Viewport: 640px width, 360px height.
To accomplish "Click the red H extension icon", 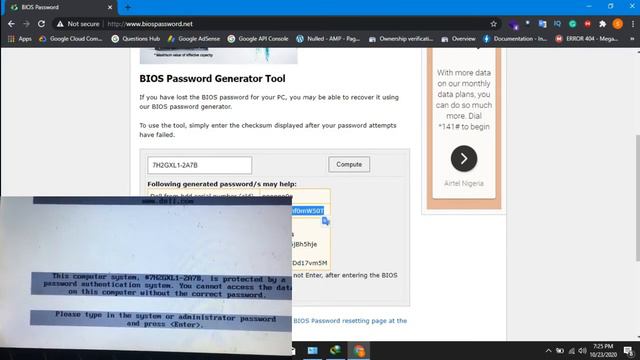I will pos(587,24).
